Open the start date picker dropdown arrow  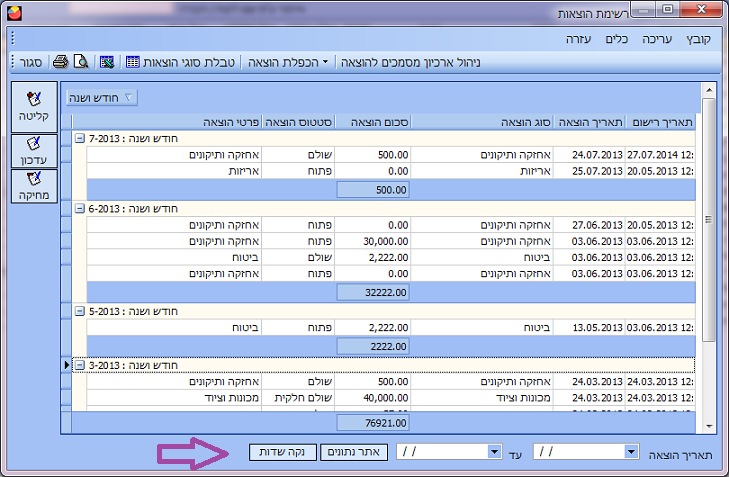click(x=631, y=452)
